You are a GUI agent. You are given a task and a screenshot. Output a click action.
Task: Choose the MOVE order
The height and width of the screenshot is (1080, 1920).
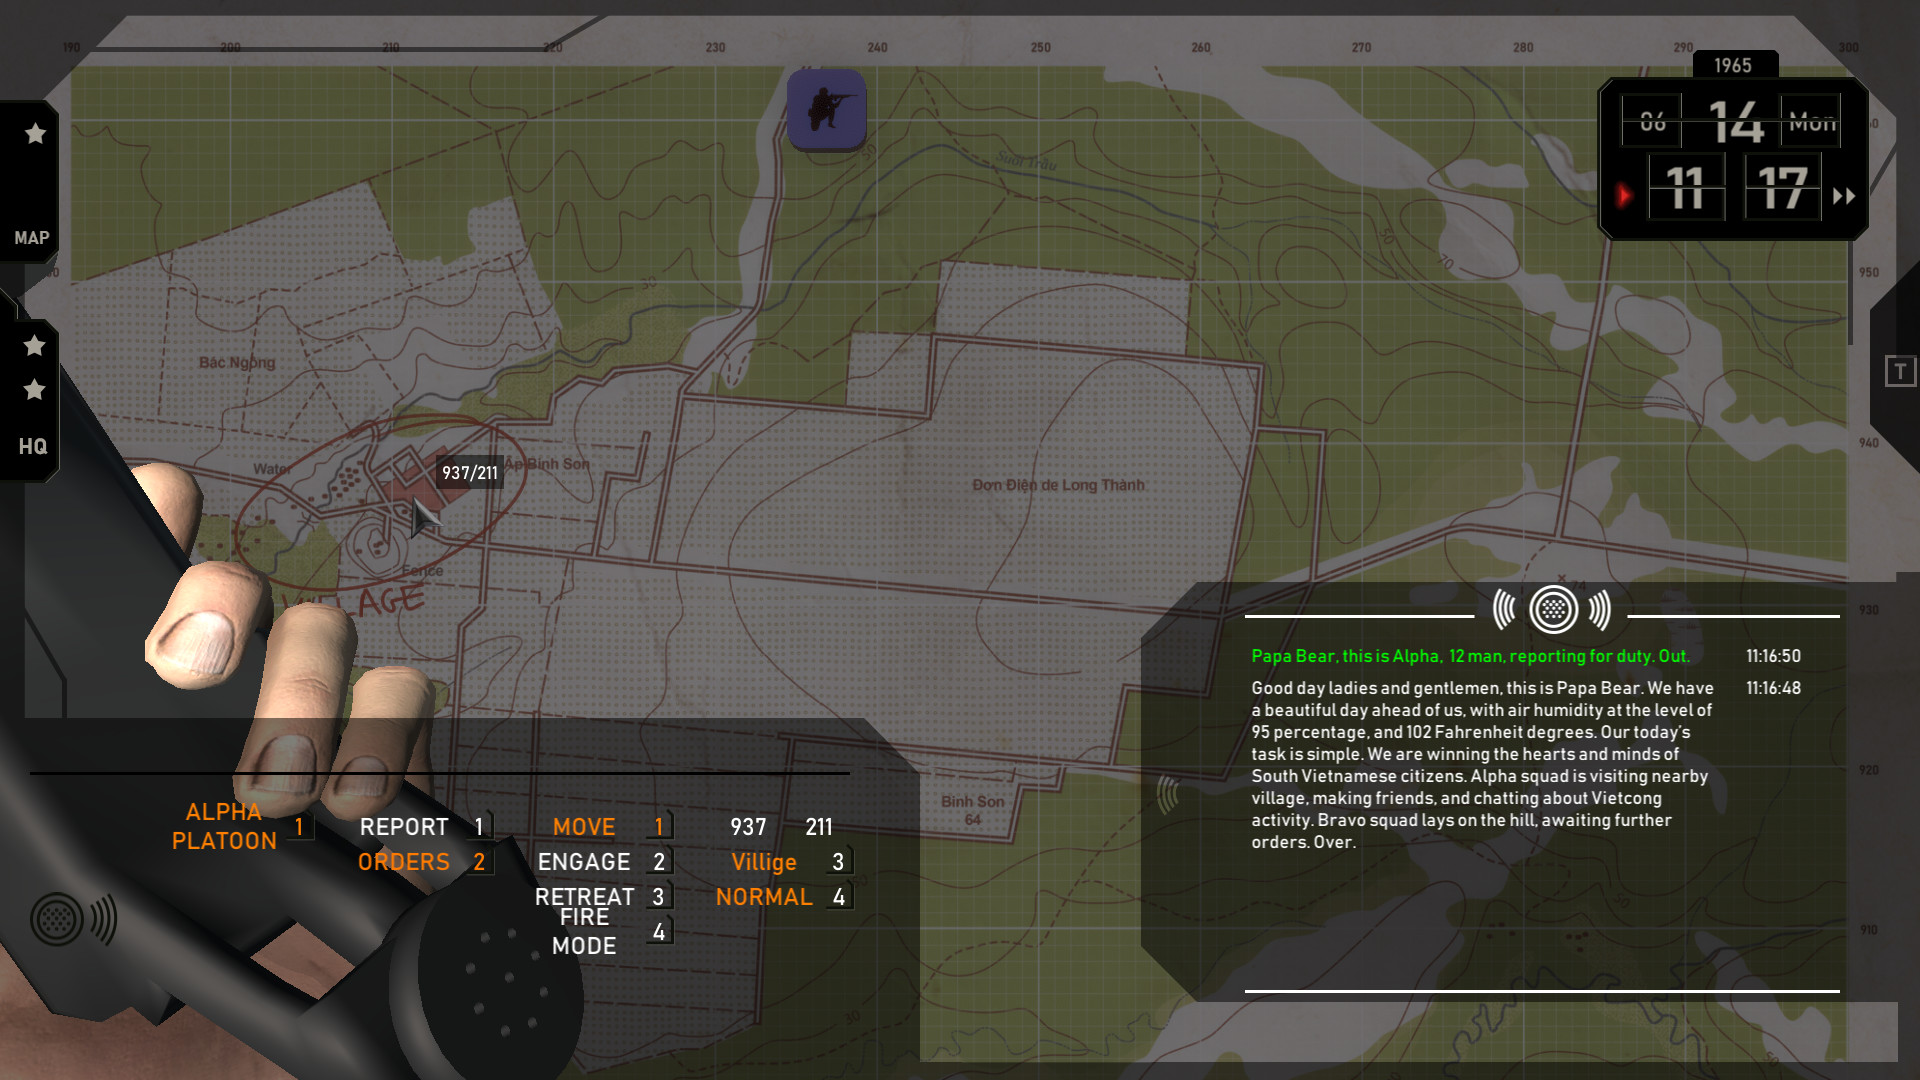(584, 827)
